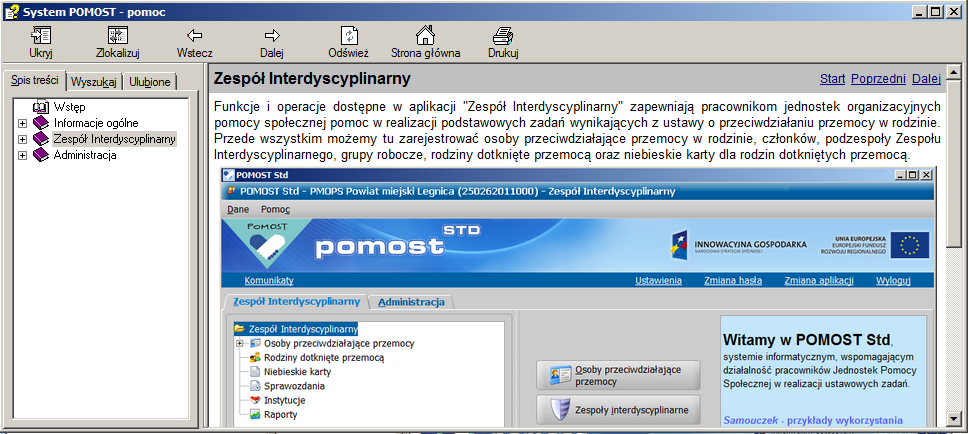Open Strona główna home icon
This screenshot has width=968, height=434.
[425, 35]
